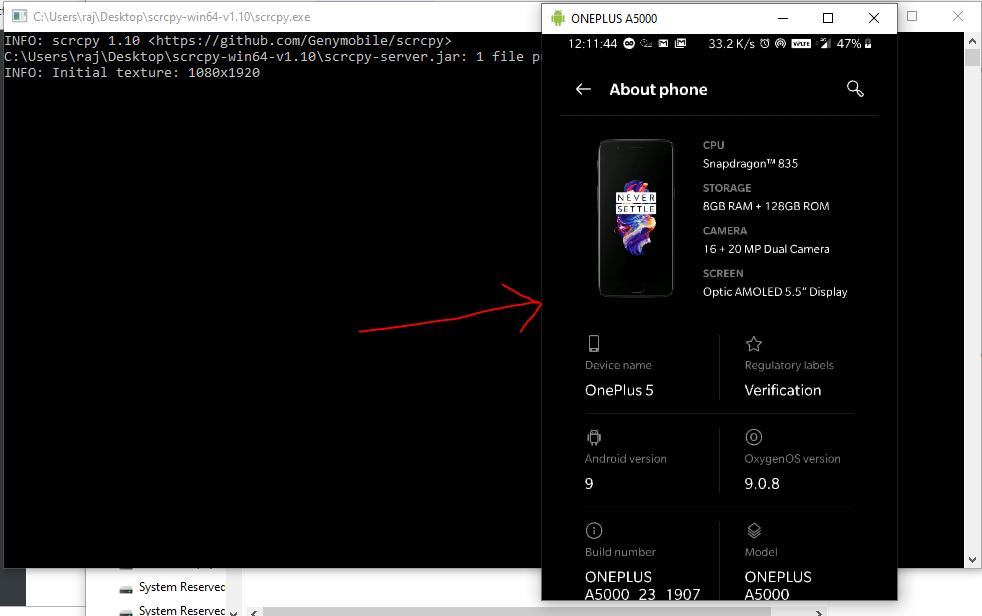Click the signal strength icon in status bar
This screenshot has width=982, height=616.
tap(825, 43)
